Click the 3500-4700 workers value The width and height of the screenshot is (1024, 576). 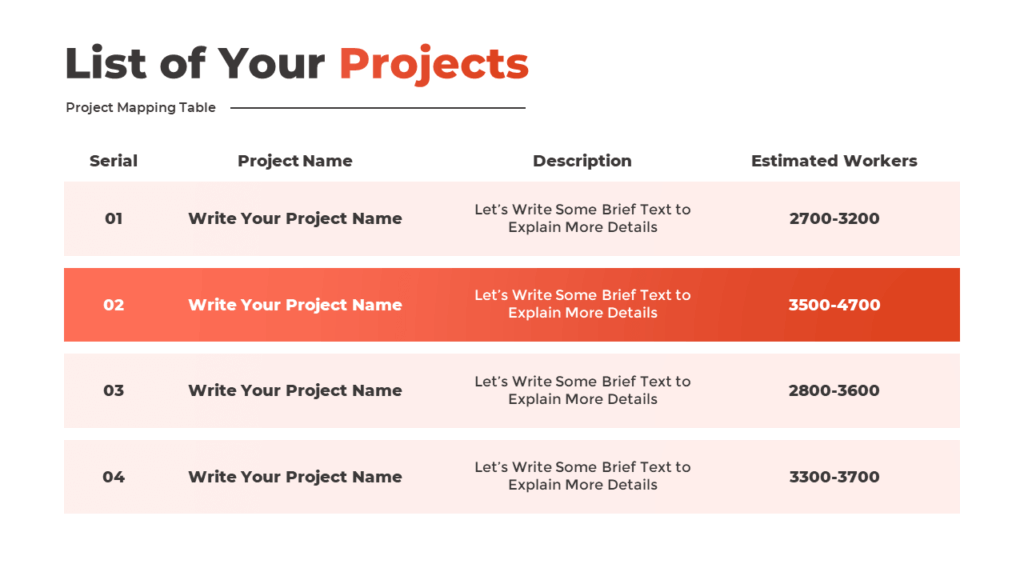point(834,305)
